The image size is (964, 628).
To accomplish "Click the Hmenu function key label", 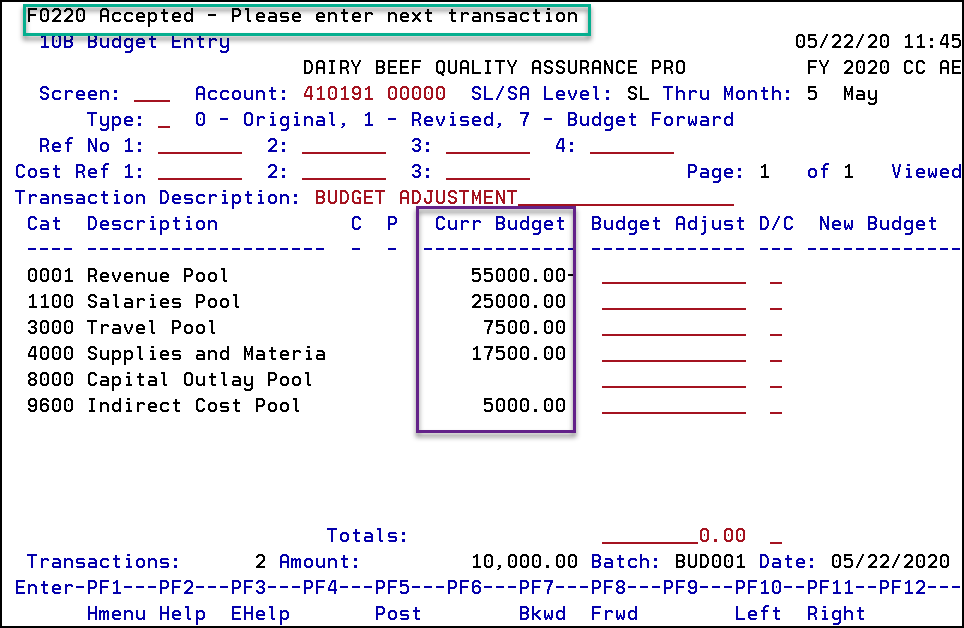I will 116,614.
